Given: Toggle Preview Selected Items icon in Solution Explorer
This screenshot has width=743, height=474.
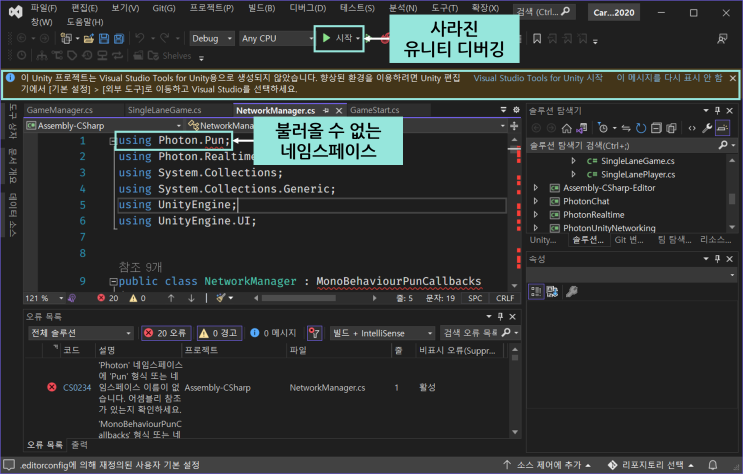Looking at the screenshot, I should tap(723, 128).
